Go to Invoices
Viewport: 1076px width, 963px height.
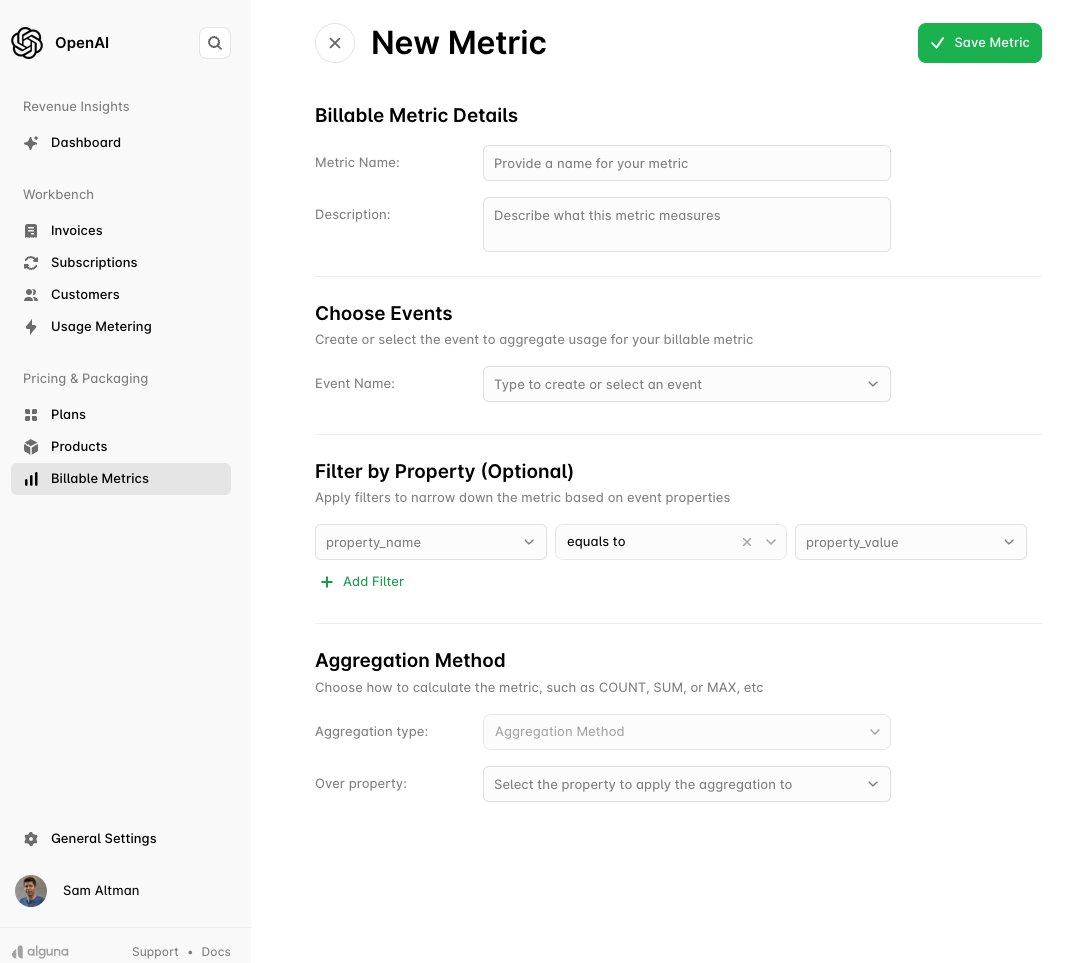[76, 231]
